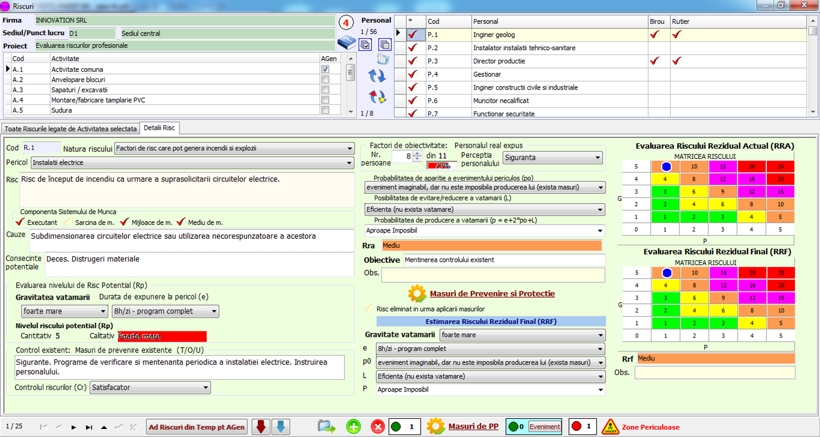Click Zone Periculoase link text
This screenshot has height=437, width=820.
[651, 427]
